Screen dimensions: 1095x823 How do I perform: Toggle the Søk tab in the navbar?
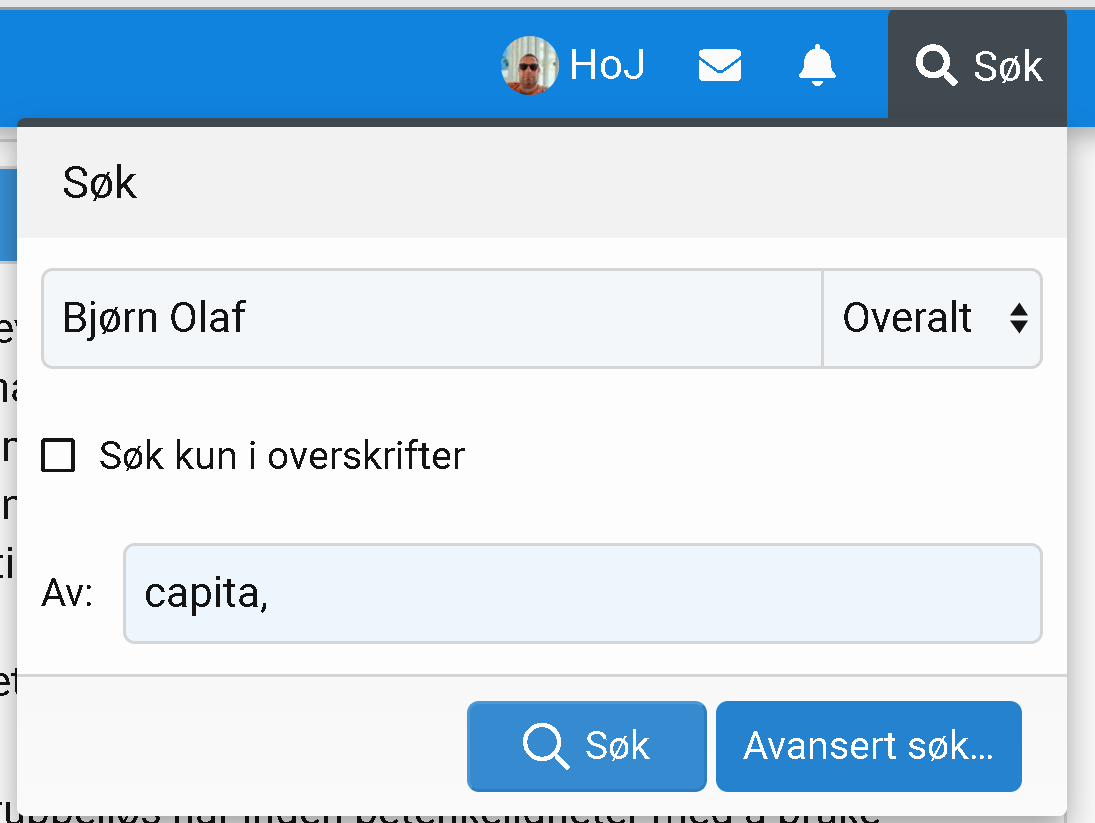977,65
